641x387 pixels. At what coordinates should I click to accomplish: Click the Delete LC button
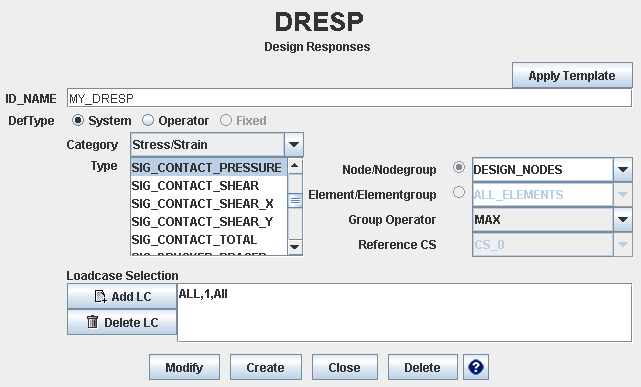point(122,322)
